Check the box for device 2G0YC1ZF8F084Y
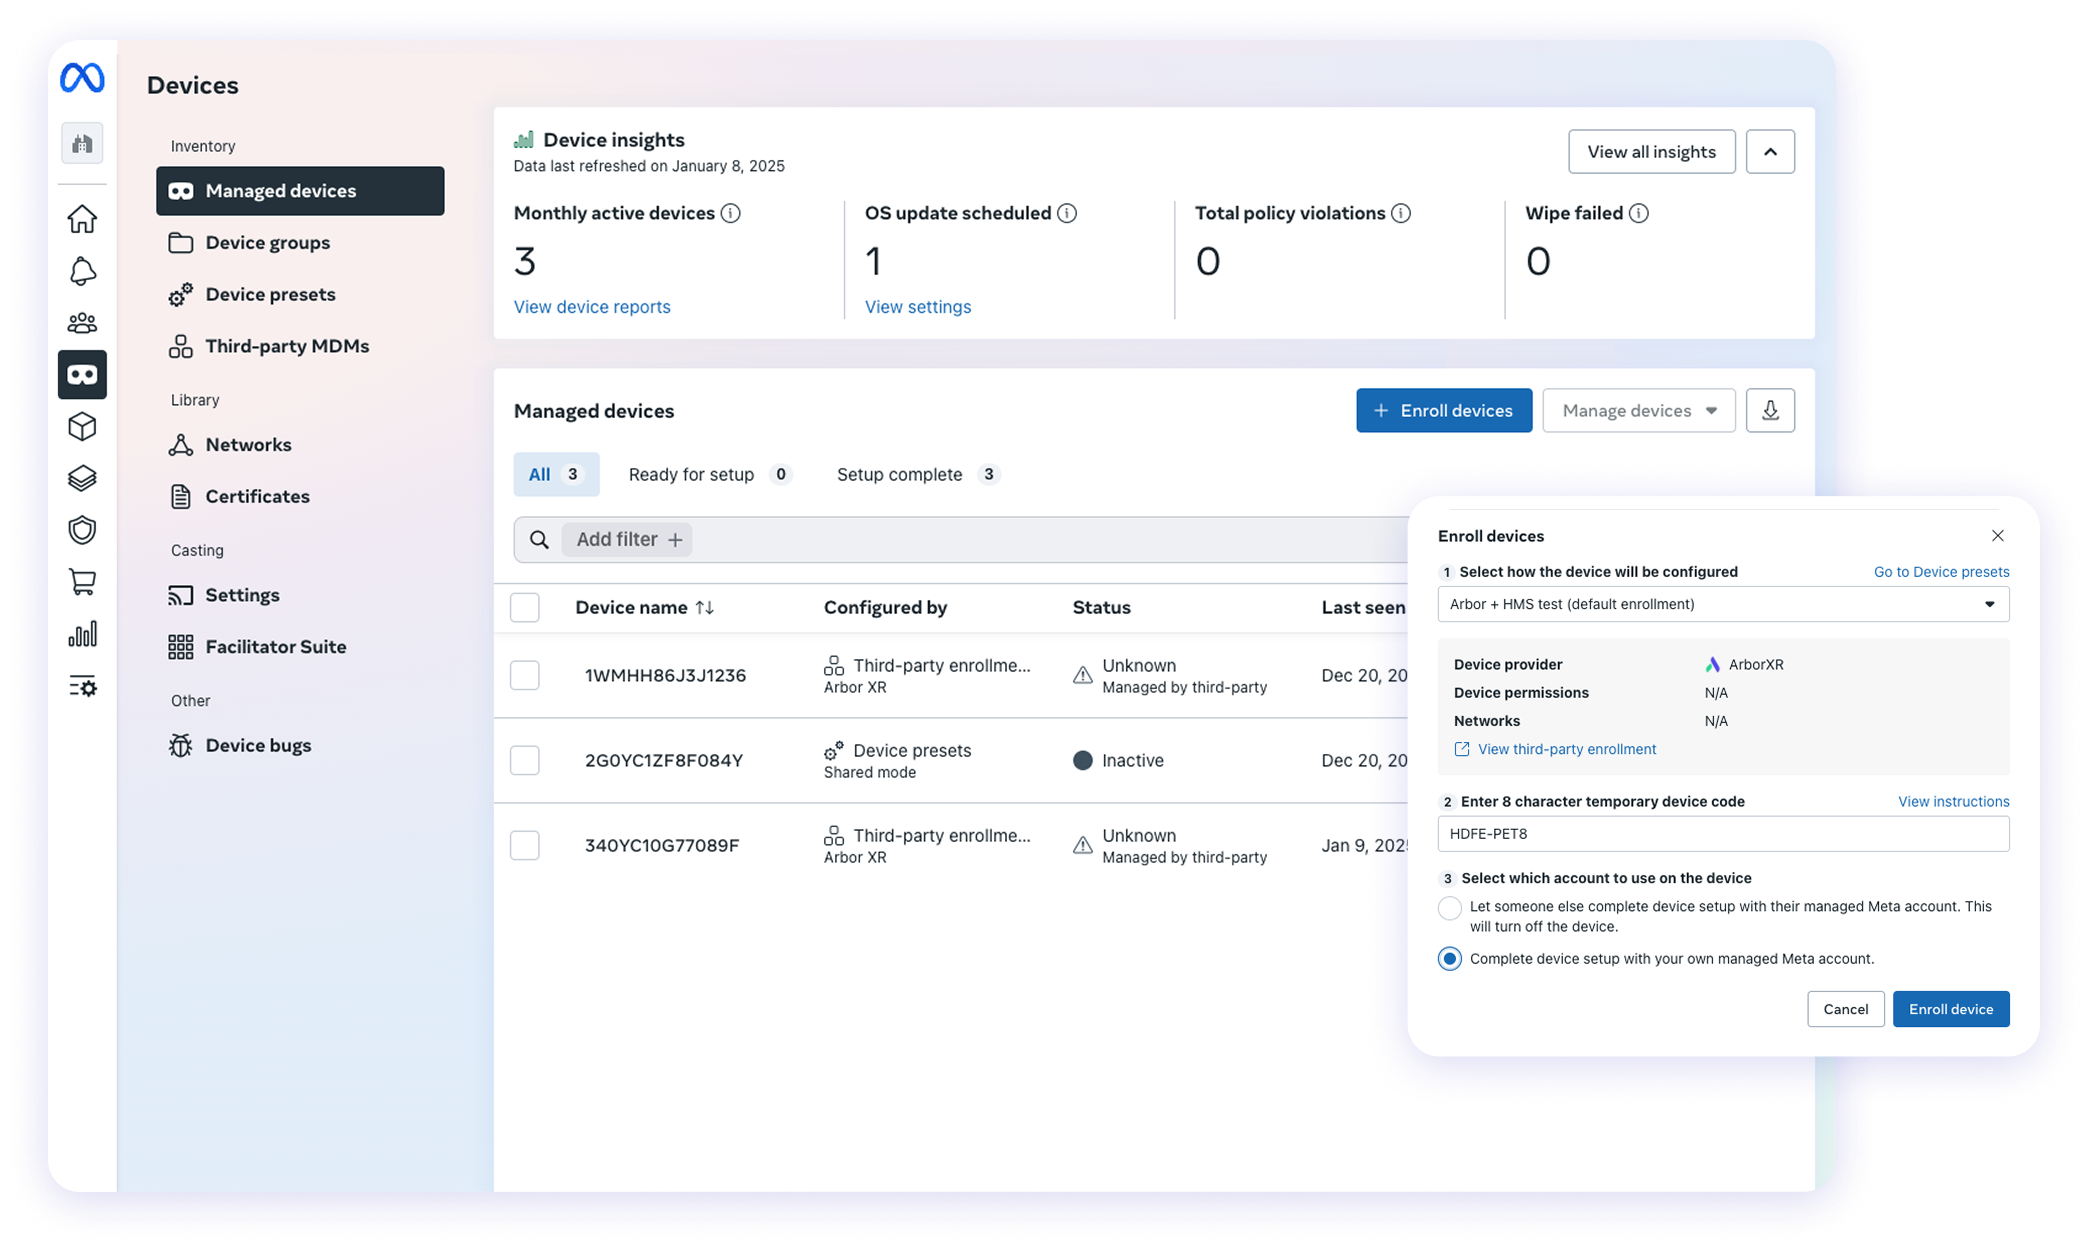The width and height of the screenshot is (2088, 1249). click(524, 760)
